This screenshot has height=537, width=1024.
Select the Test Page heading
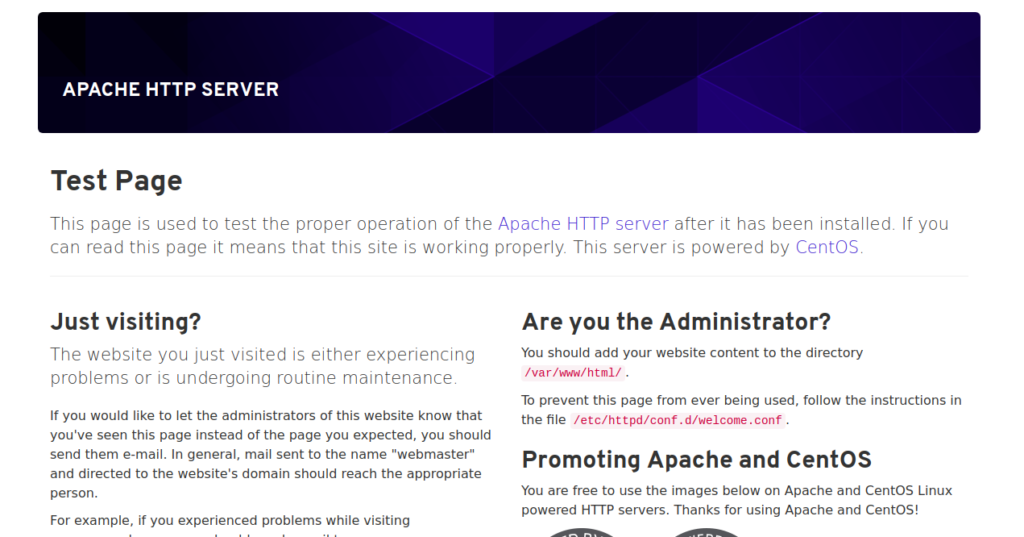pyautogui.click(x=116, y=181)
